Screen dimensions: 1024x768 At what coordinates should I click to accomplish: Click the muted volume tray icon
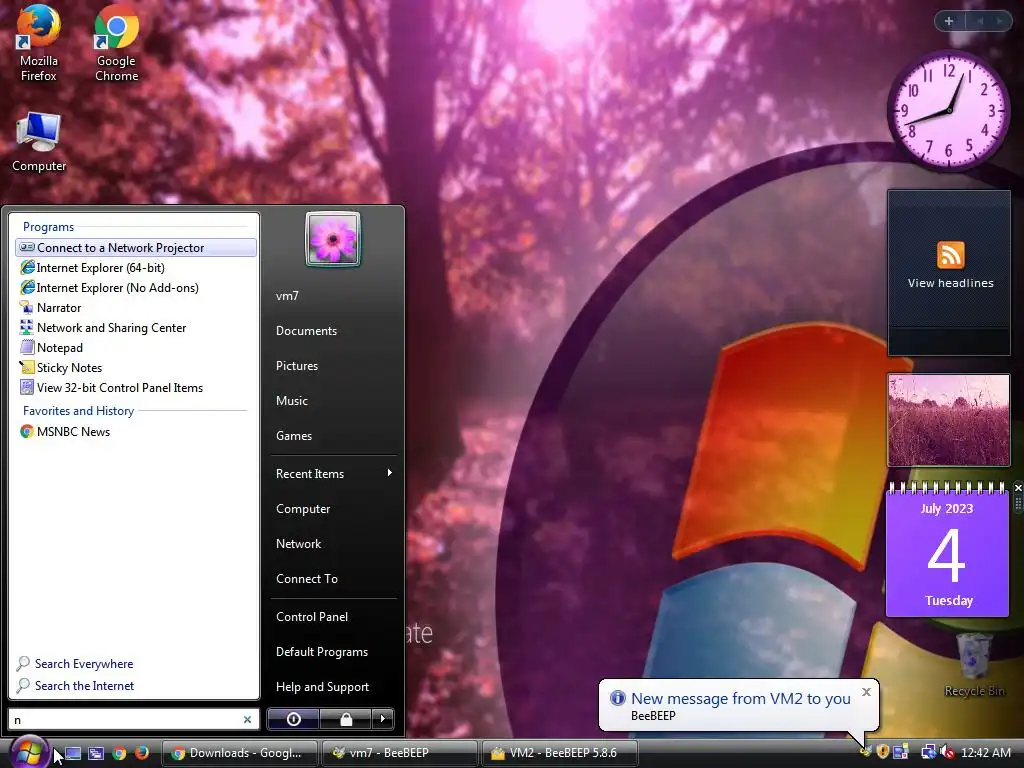pyautogui.click(x=946, y=752)
